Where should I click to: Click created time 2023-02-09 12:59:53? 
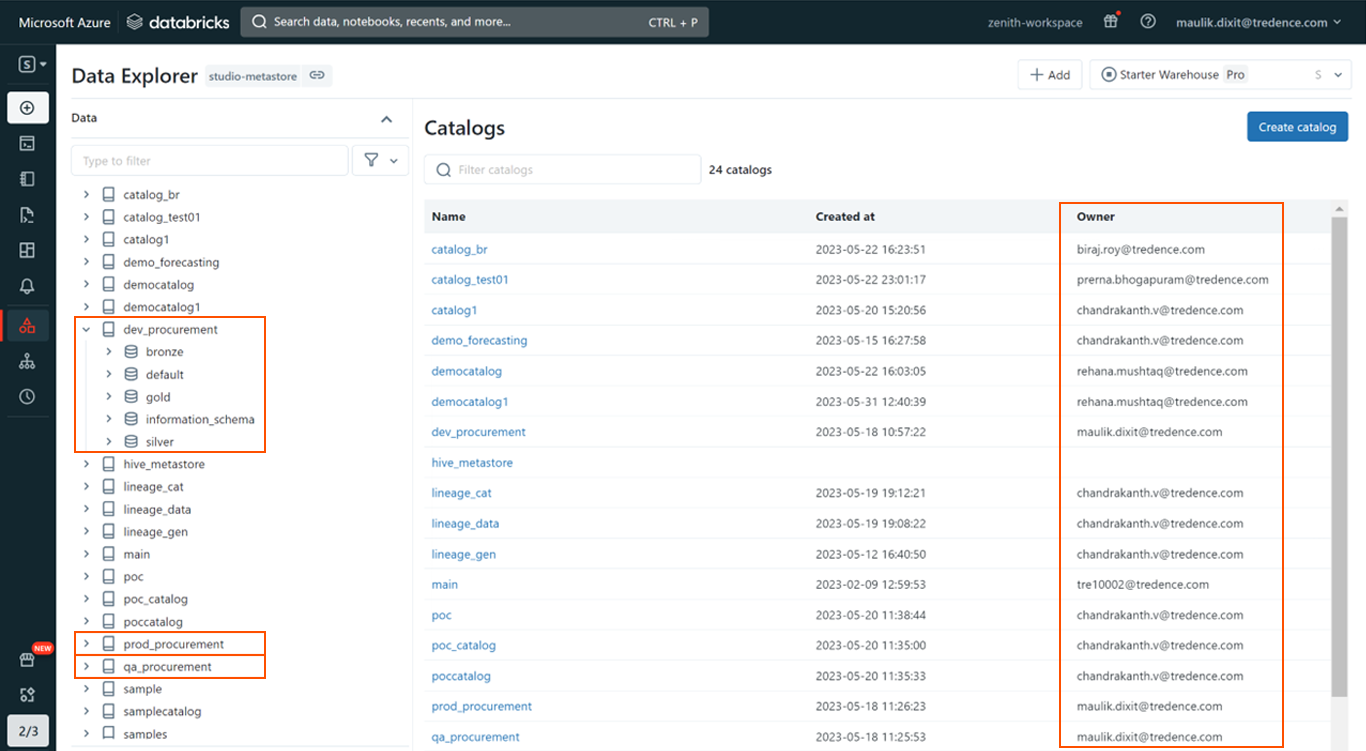[x=870, y=584]
